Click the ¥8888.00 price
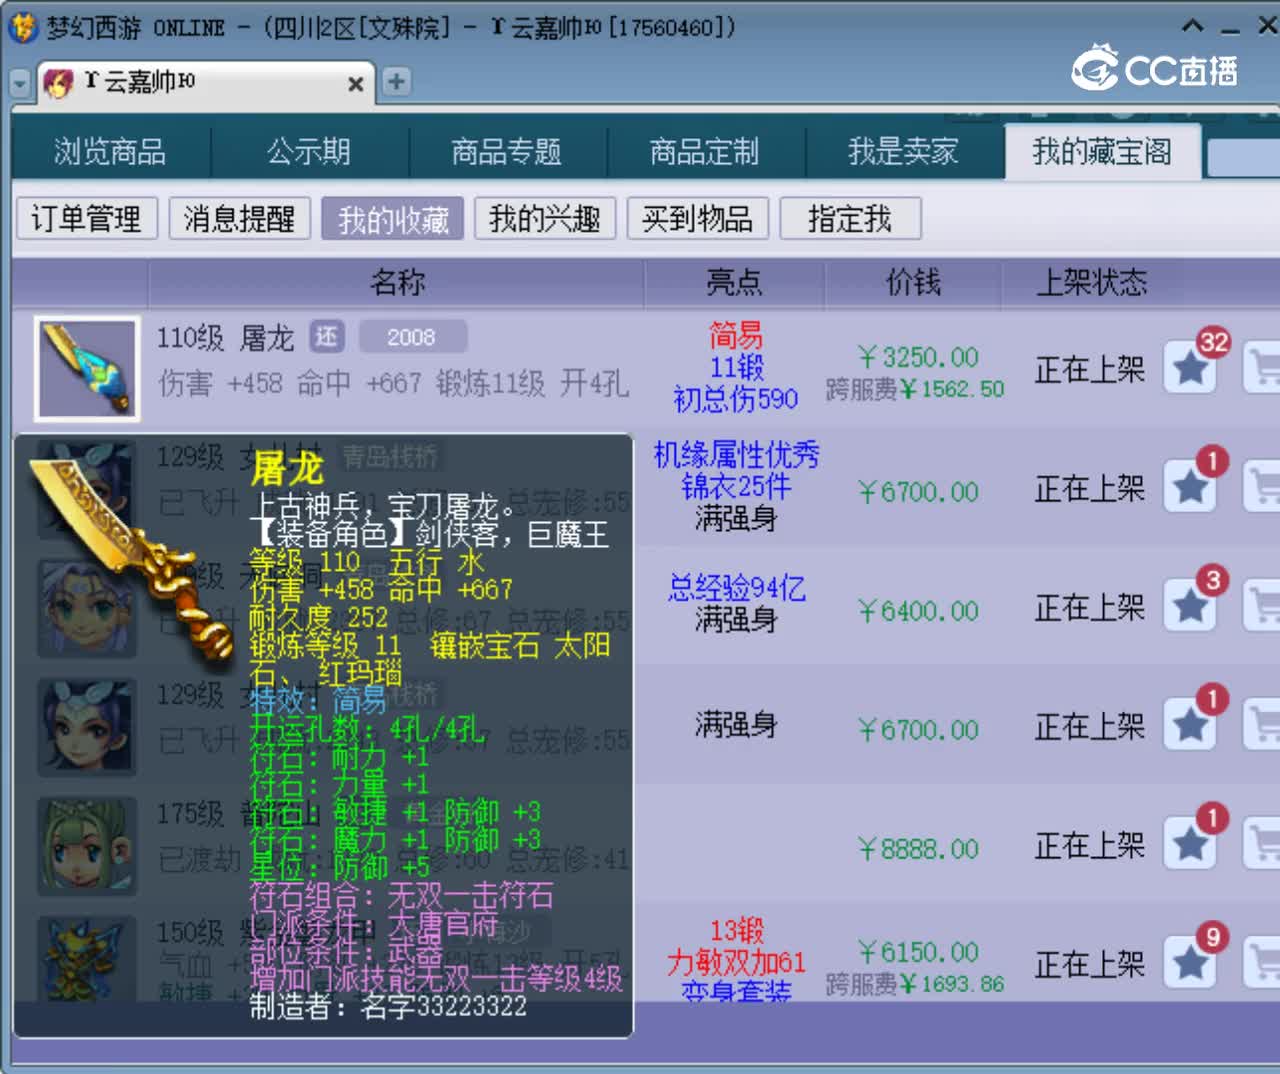The height and width of the screenshot is (1074, 1280). (x=919, y=849)
